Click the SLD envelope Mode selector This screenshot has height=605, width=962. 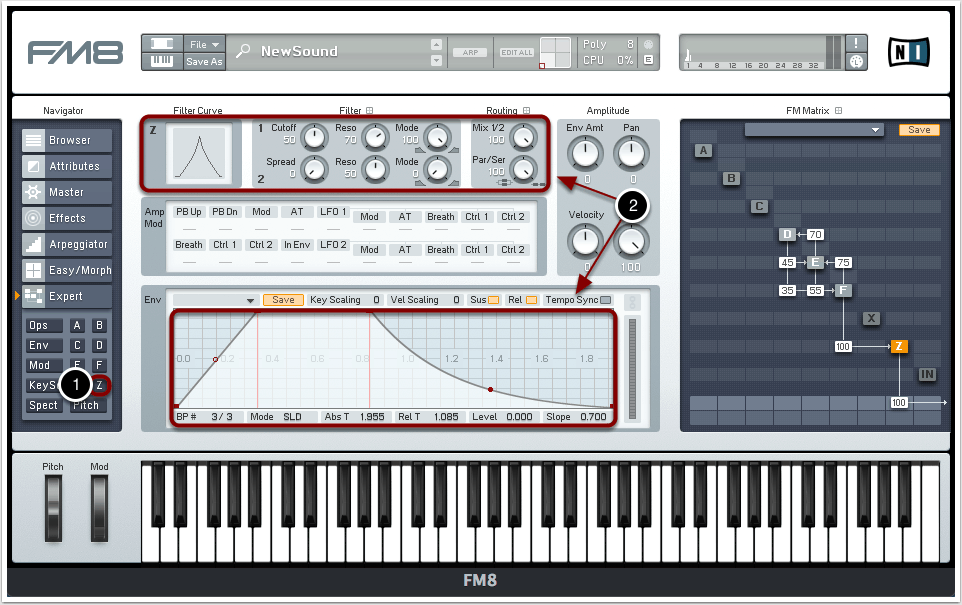pyautogui.click(x=292, y=417)
